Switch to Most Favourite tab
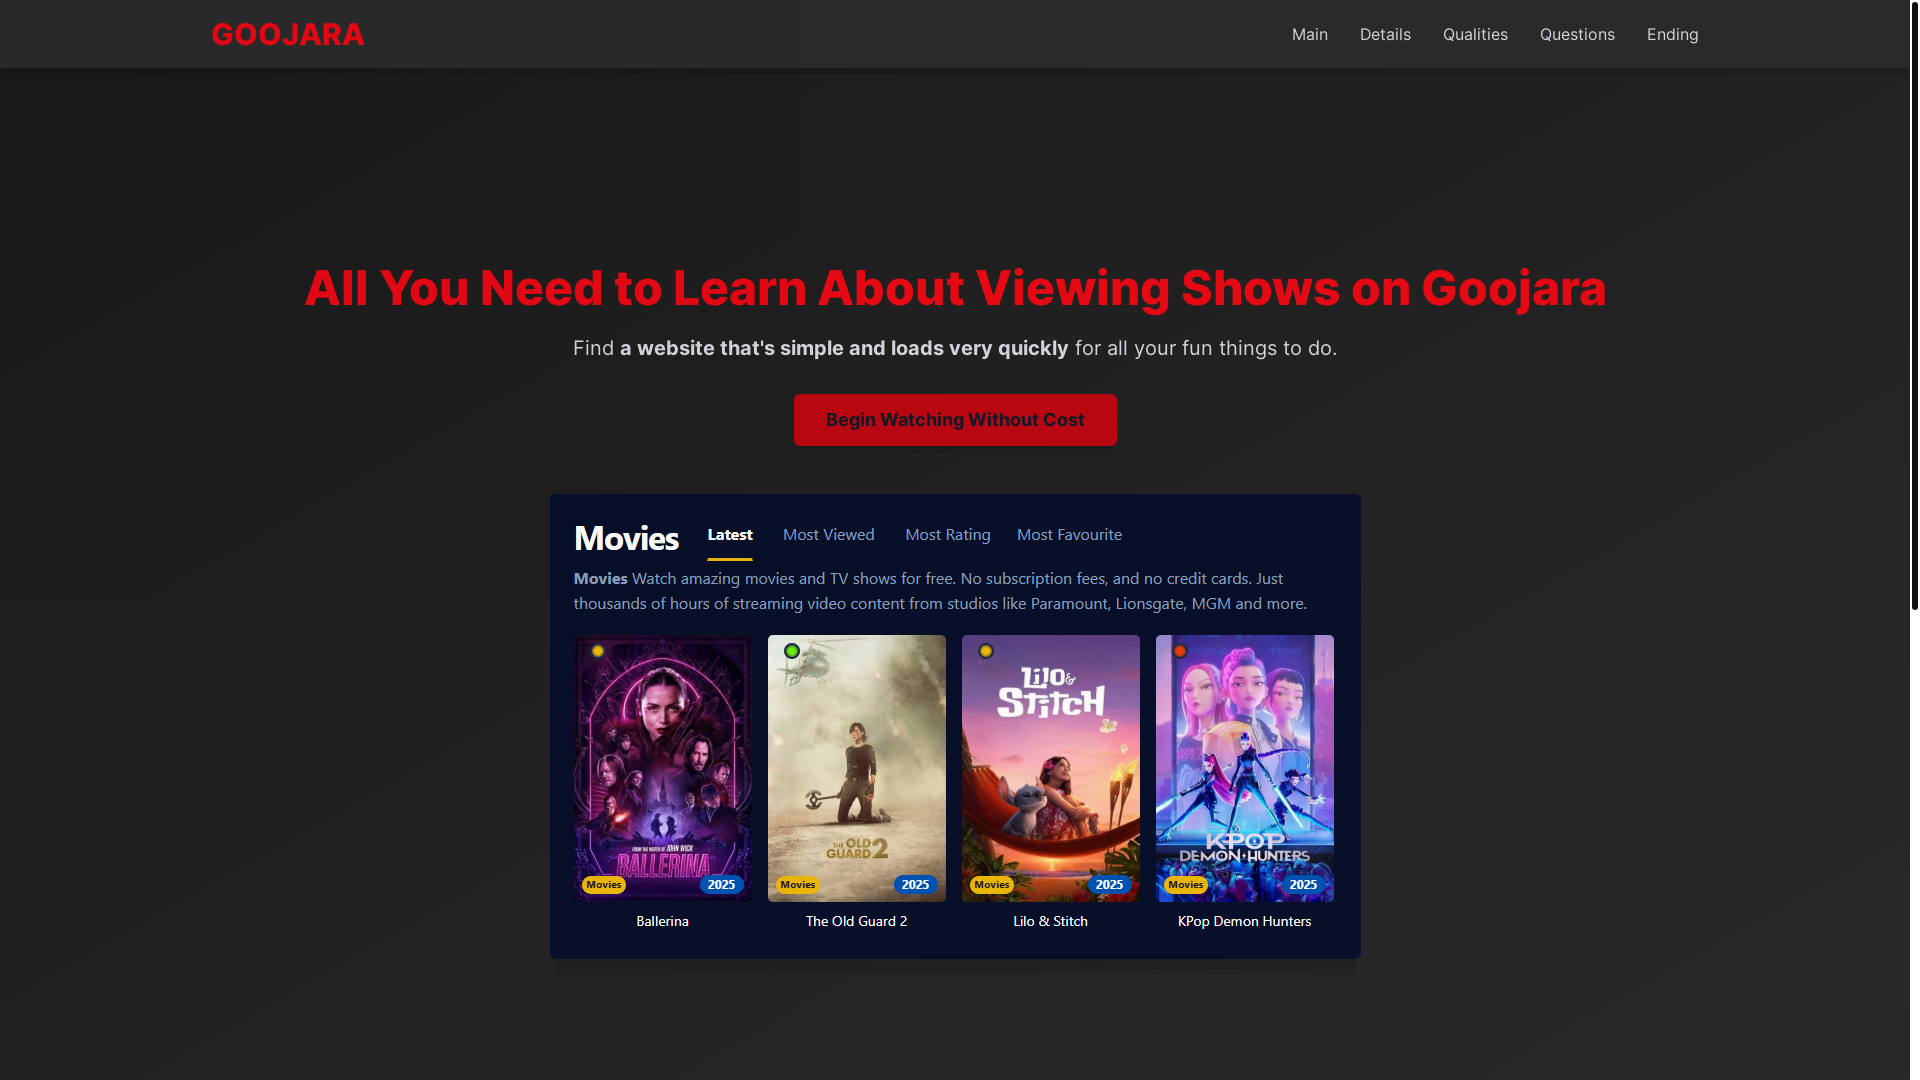 coord(1069,535)
